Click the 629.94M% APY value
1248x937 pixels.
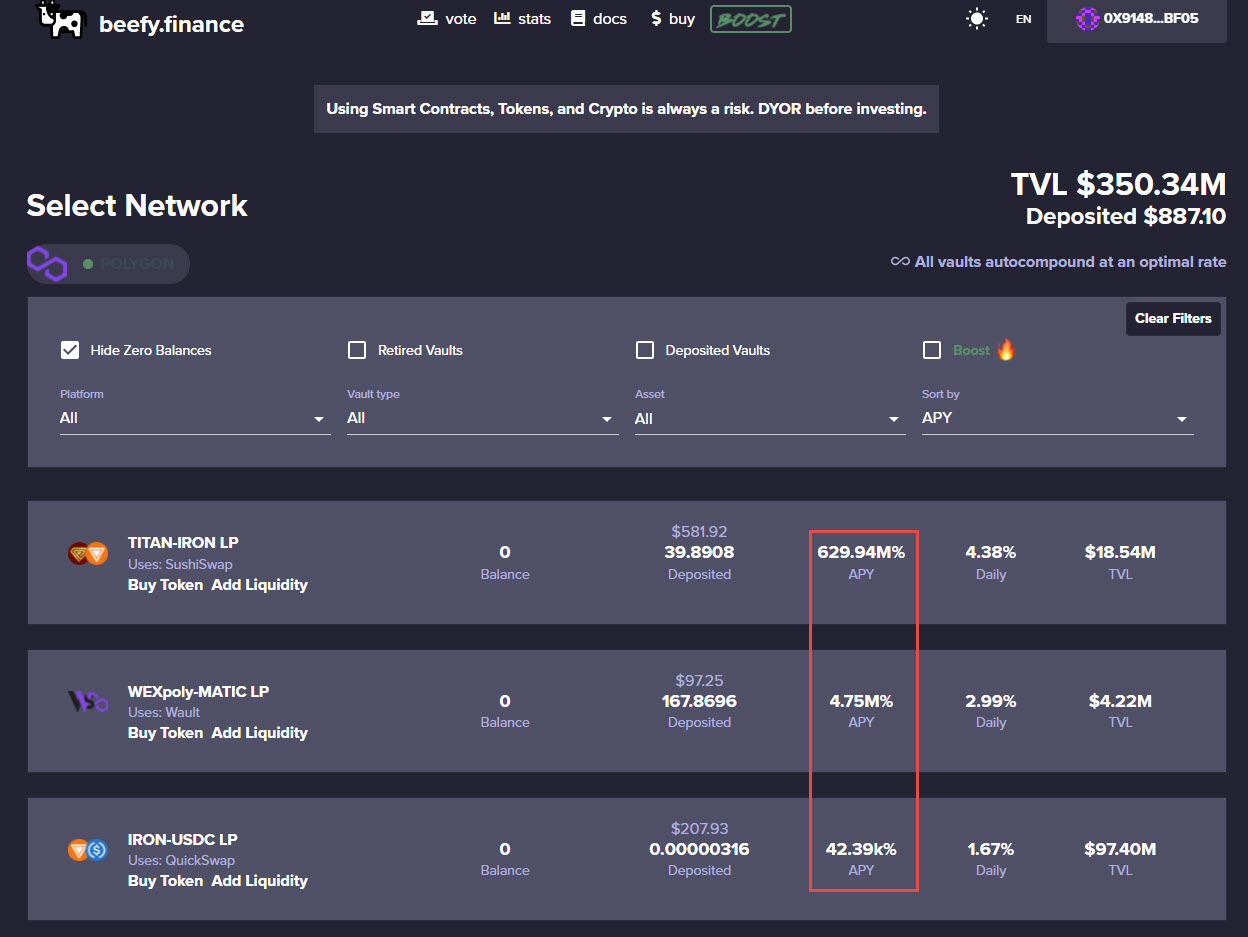click(861, 552)
